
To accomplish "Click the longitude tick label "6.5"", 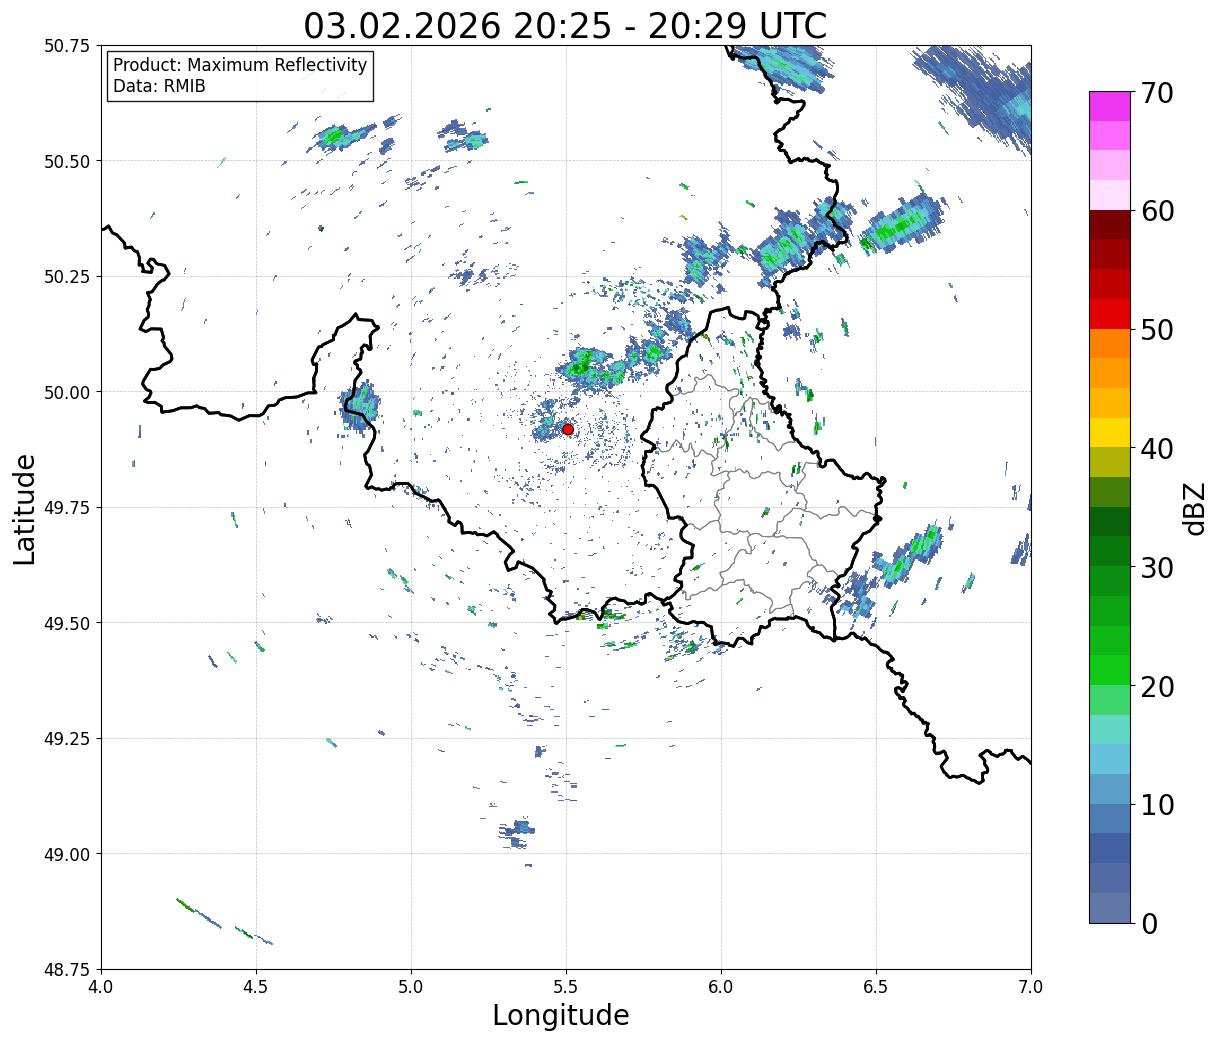I will [876, 987].
